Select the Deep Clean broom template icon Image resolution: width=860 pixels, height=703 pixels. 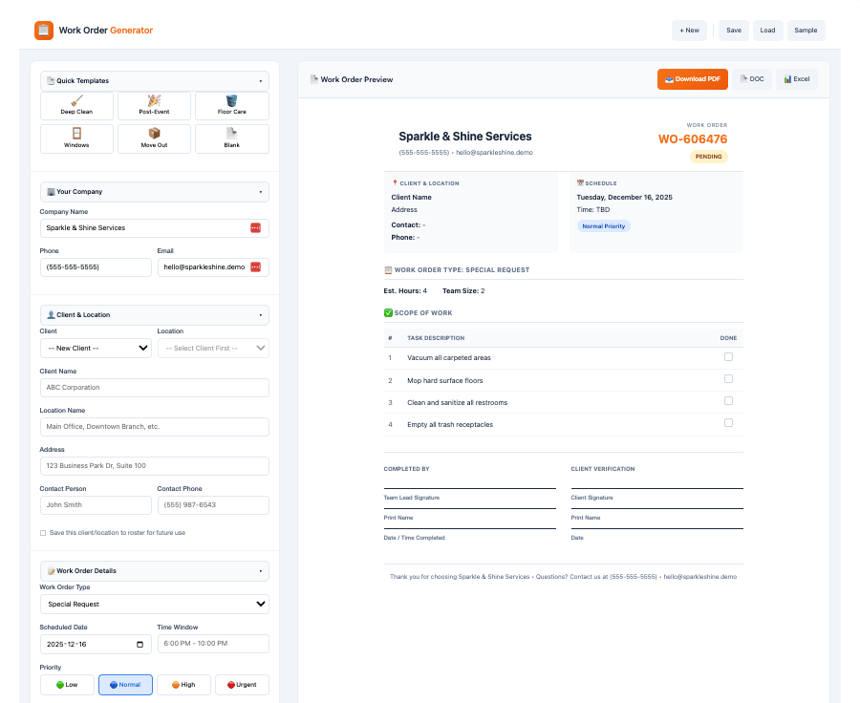[x=77, y=100]
